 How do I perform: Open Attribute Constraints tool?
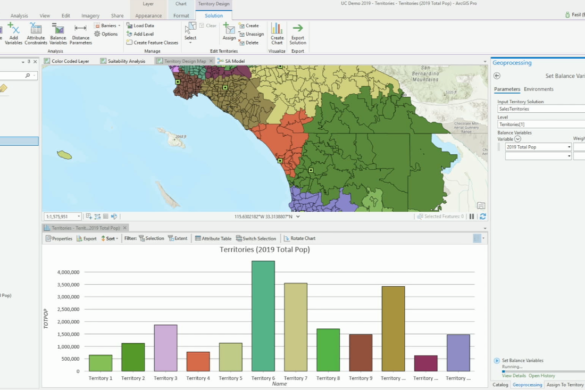coord(36,33)
